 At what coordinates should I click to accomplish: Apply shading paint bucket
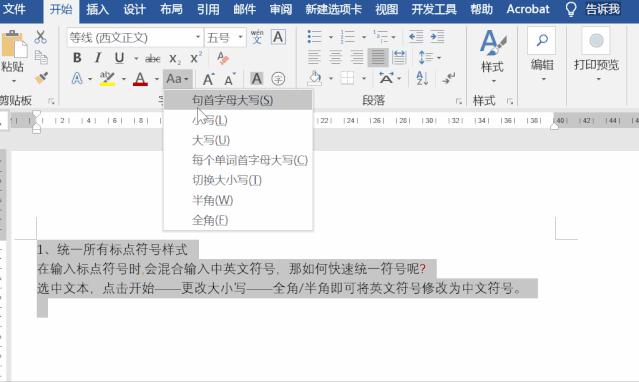pyautogui.click(x=315, y=78)
